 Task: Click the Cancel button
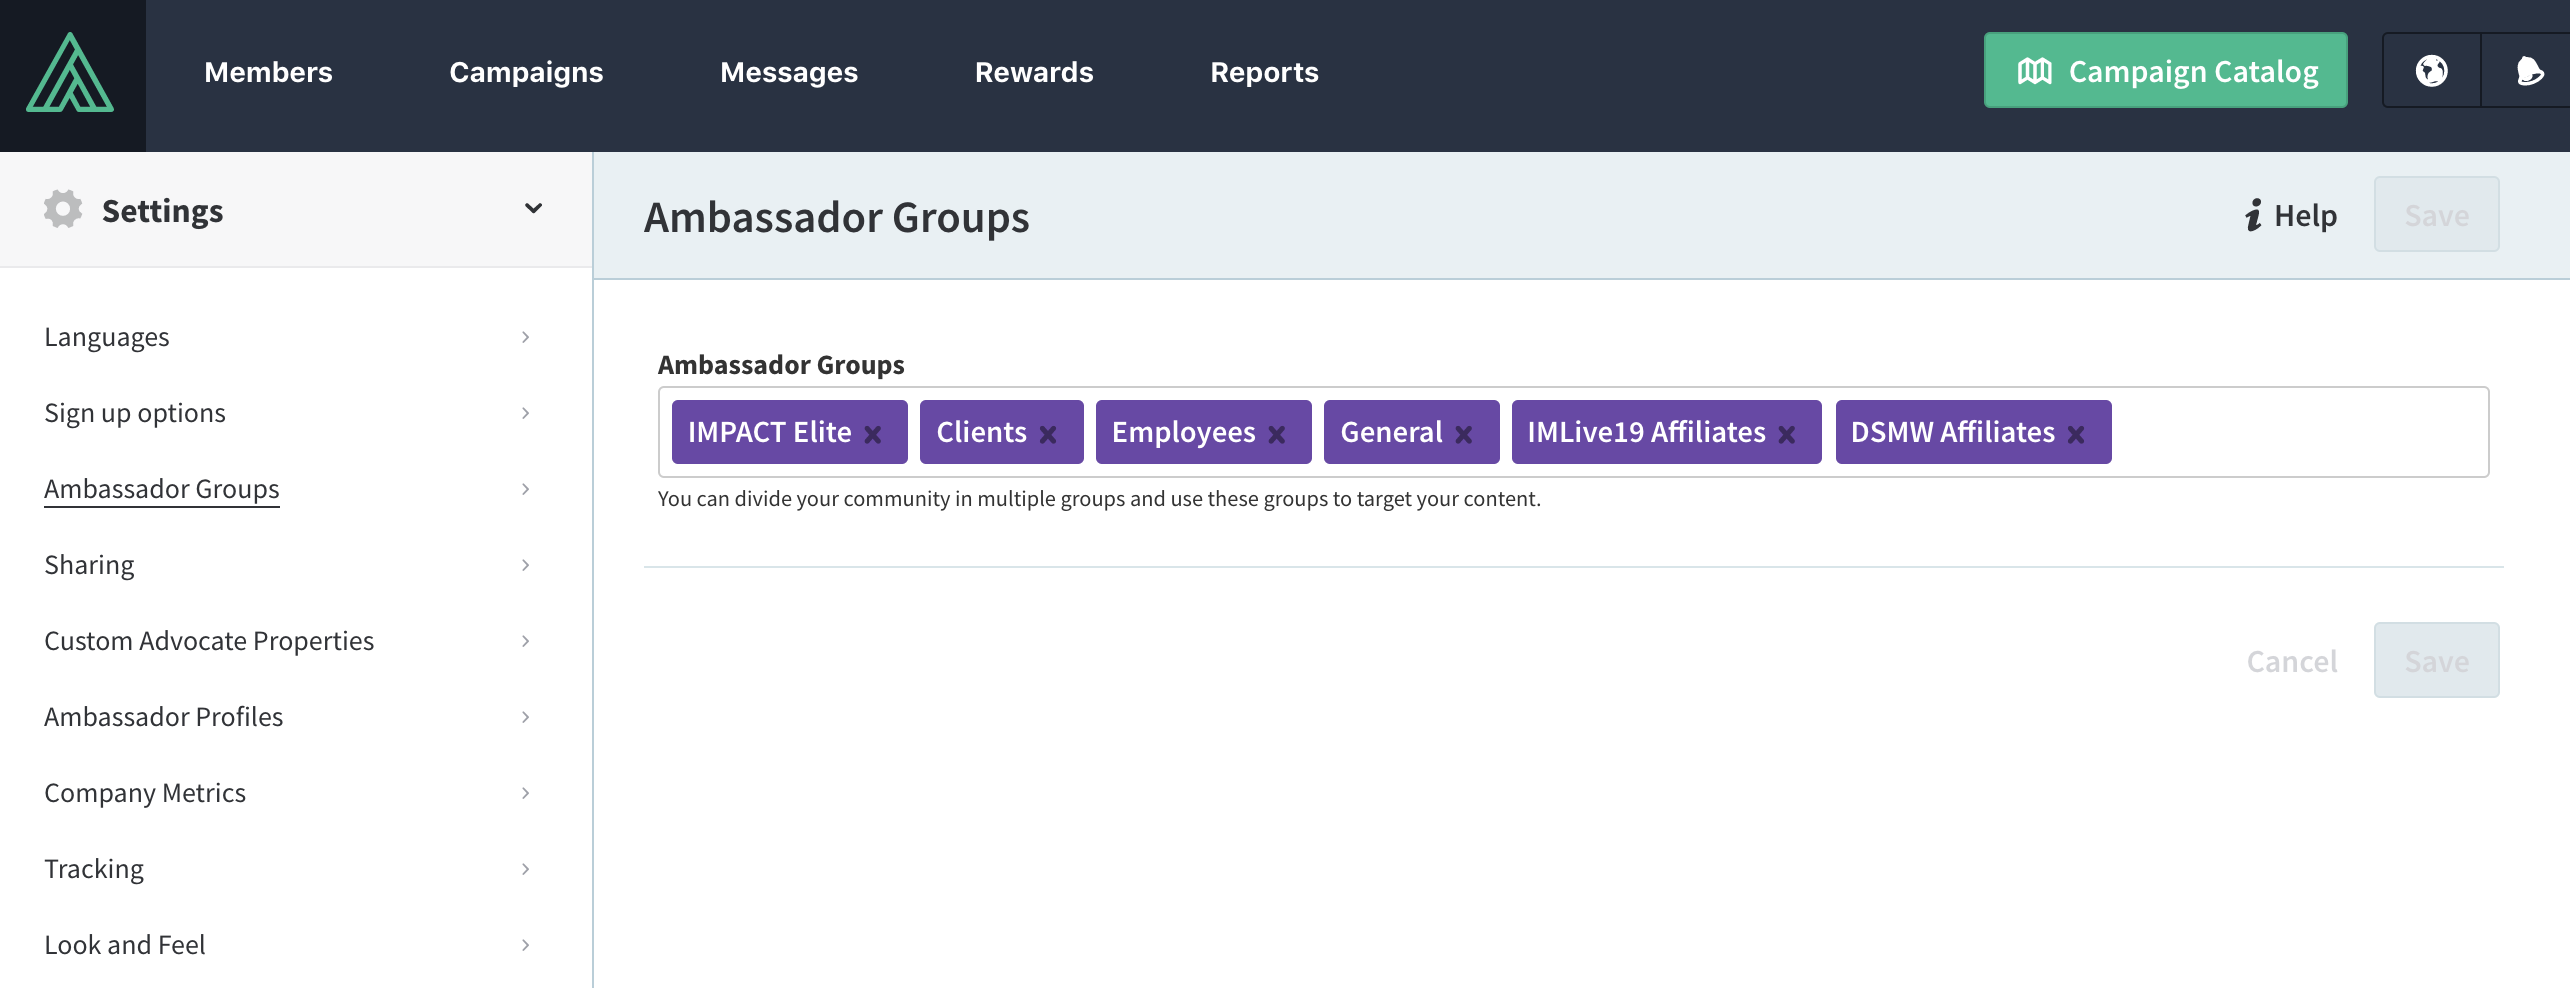(2292, 661)
